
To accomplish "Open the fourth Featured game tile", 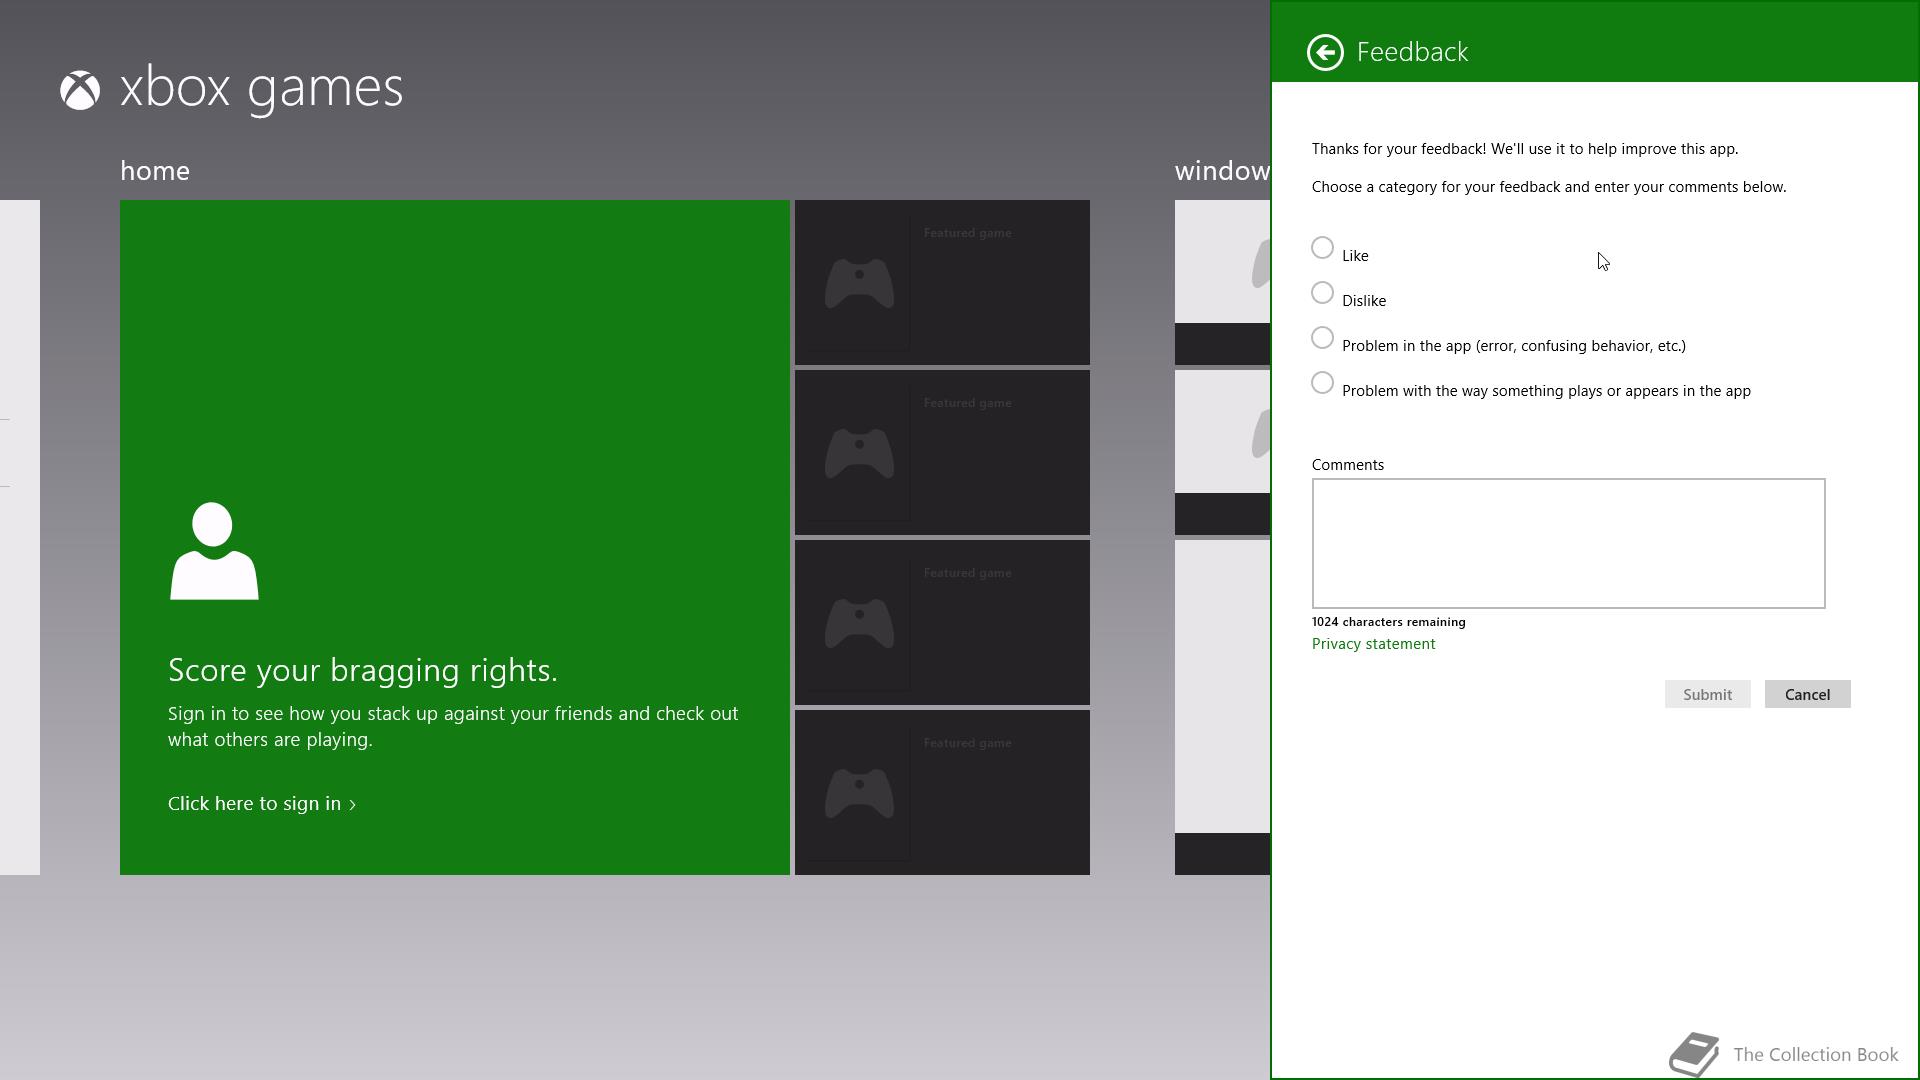I will pyautogui.click(x=942, y=792).
